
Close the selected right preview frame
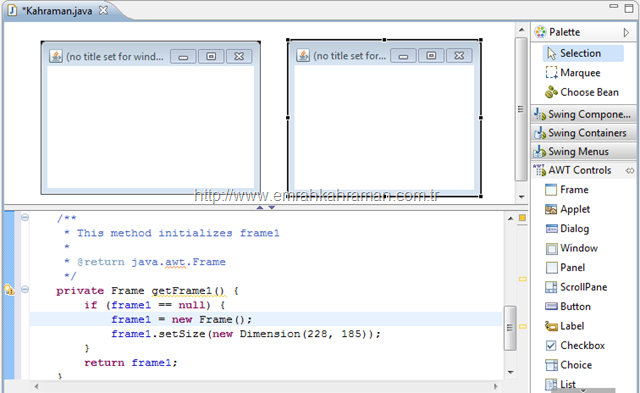coord(459,56)
